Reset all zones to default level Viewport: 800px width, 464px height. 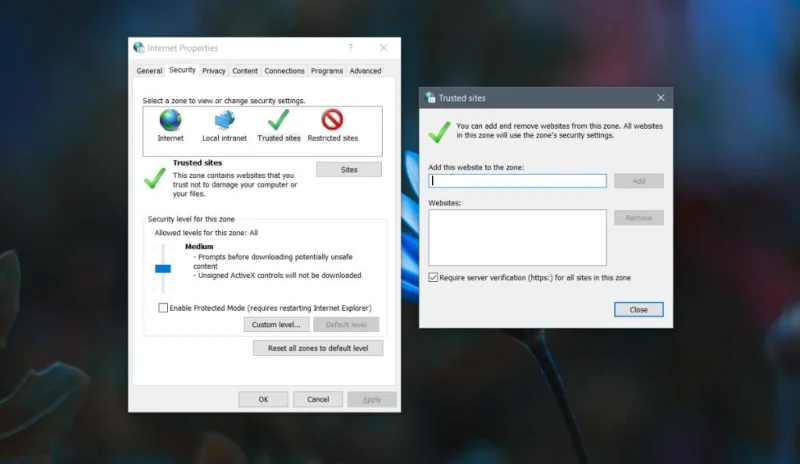(x=318, y=348)
